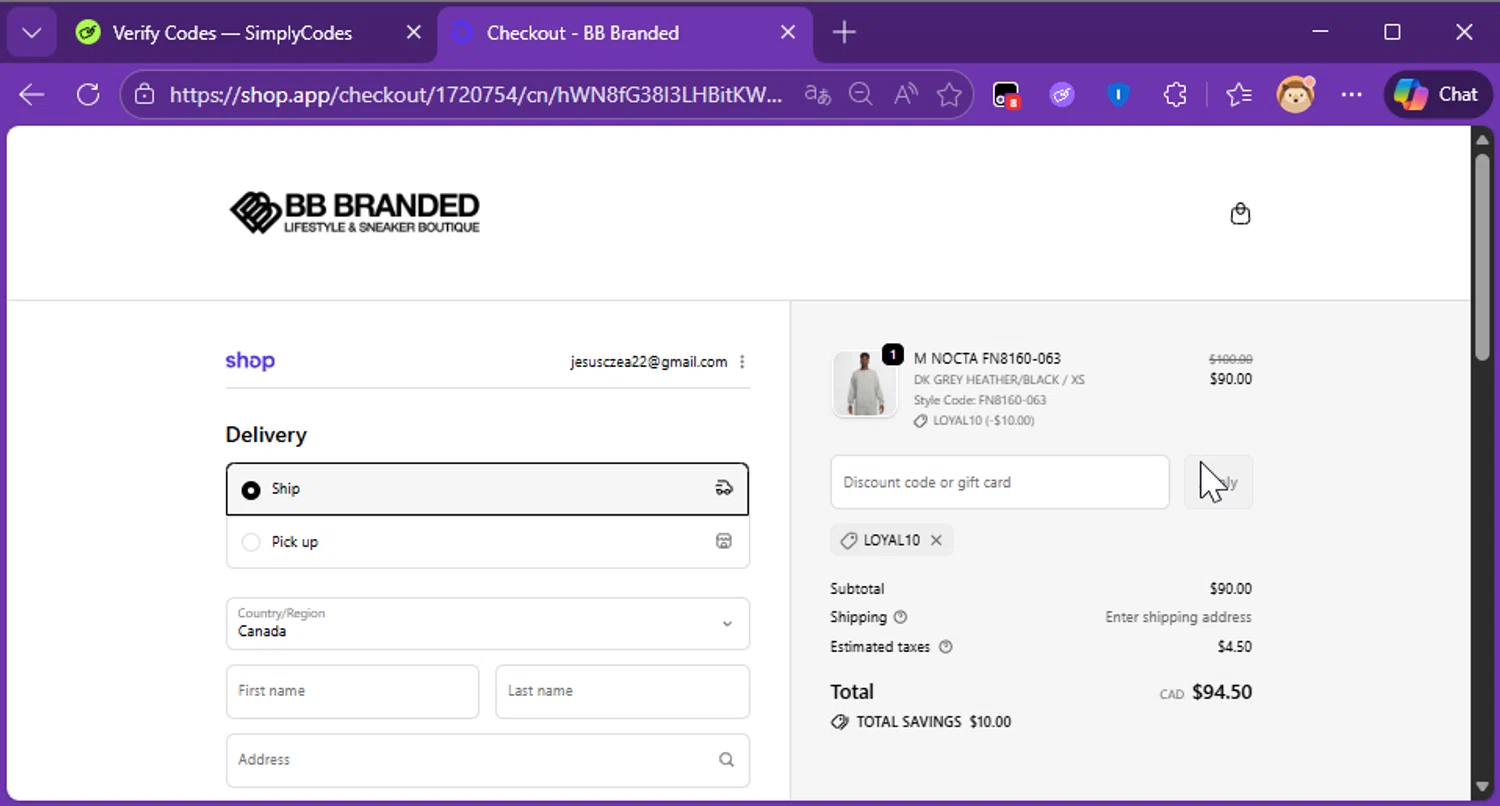Click the Address search magnifier icon
This screenshot has width=1500, height=806.
point(726,760)
